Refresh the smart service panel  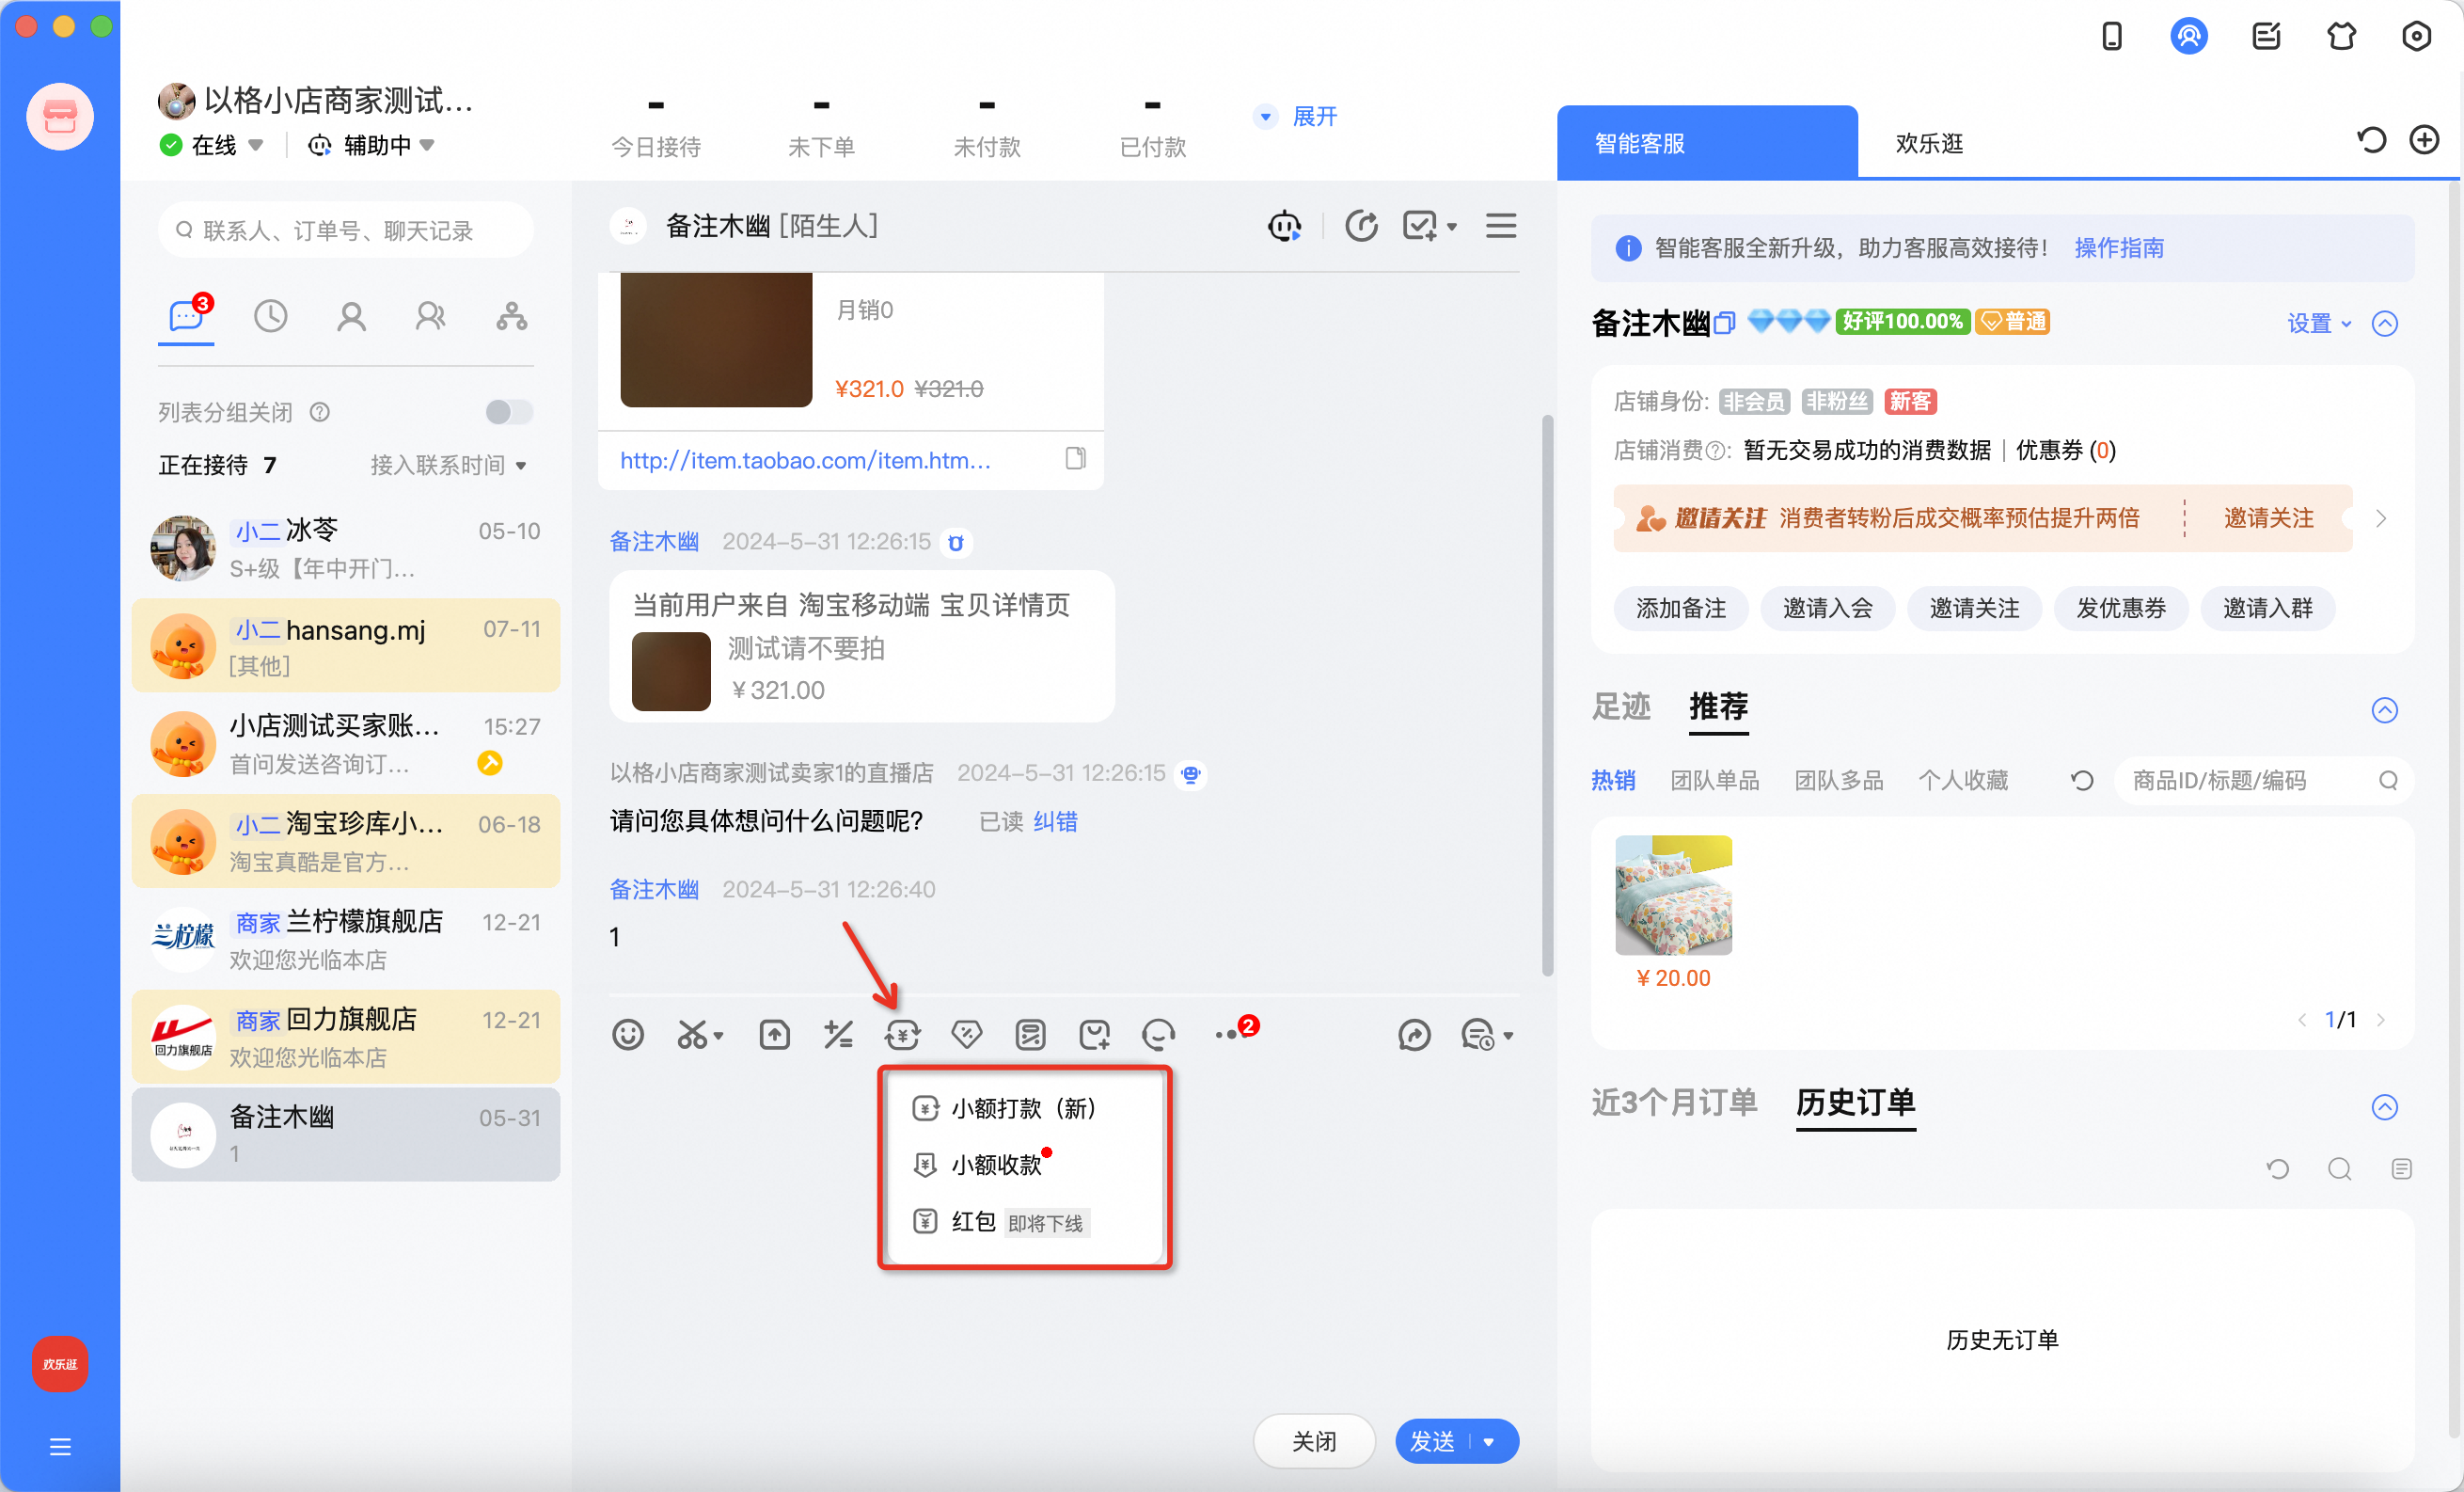click(x=2371, y=140)
